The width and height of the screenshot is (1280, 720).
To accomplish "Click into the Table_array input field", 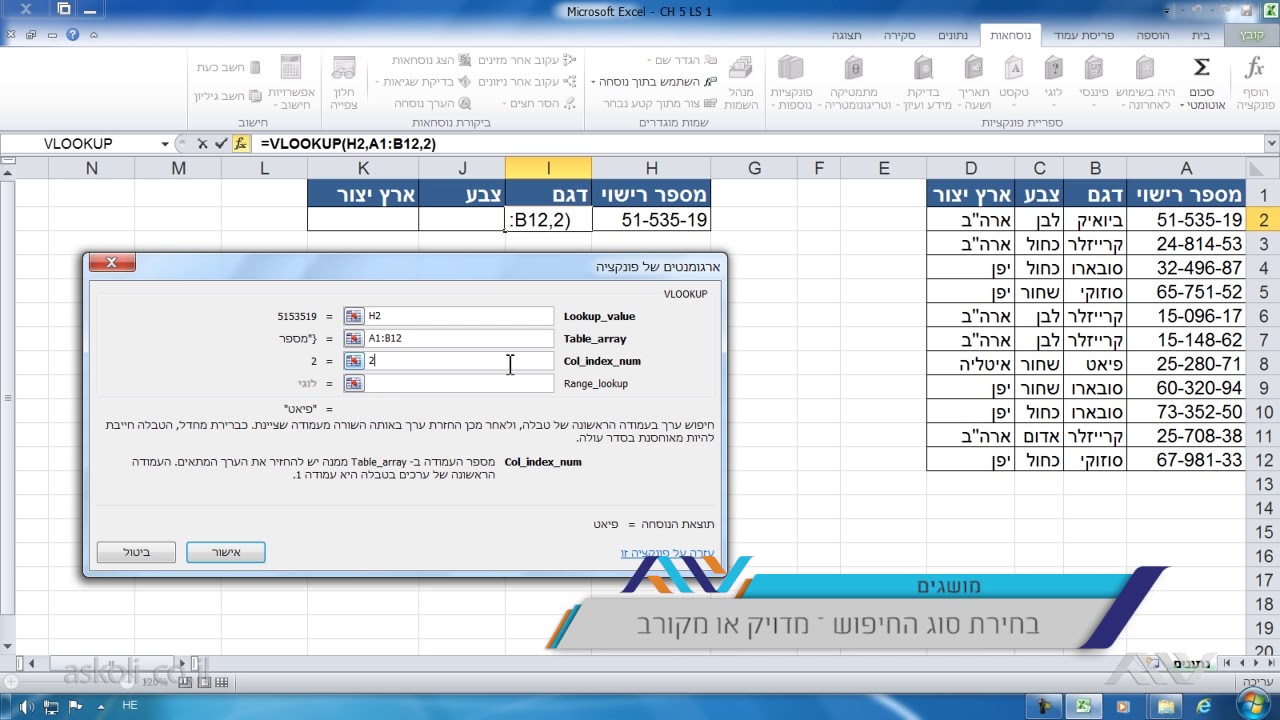I will (458, 338).
